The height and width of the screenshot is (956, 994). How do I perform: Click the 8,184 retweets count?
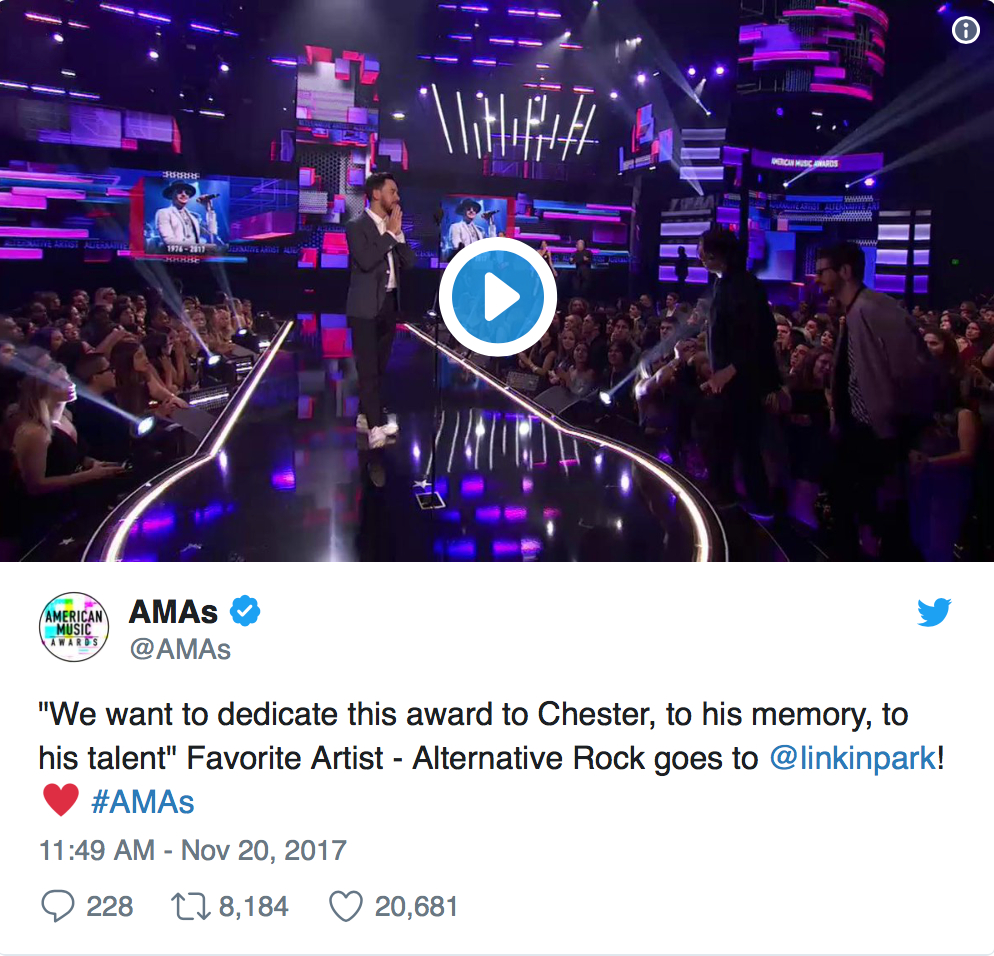click(253, 907)
